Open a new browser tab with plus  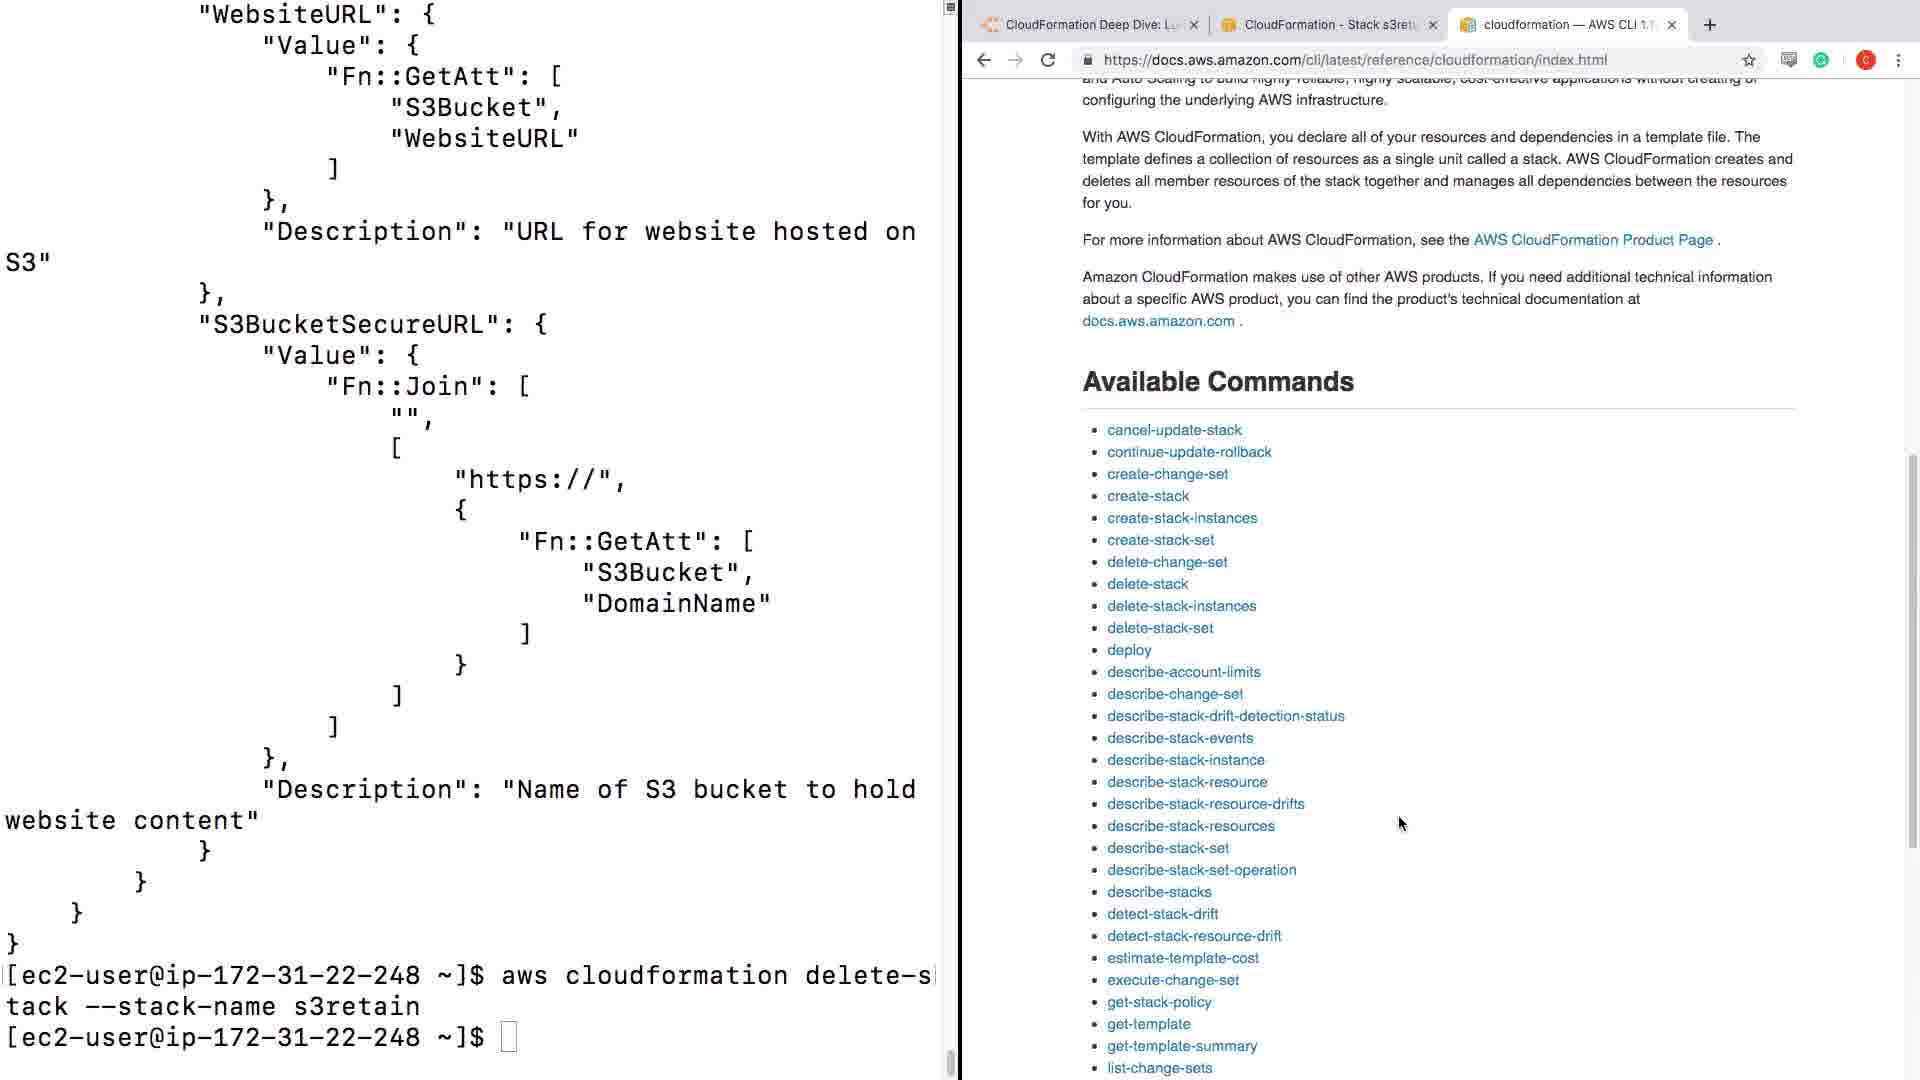1710,25
